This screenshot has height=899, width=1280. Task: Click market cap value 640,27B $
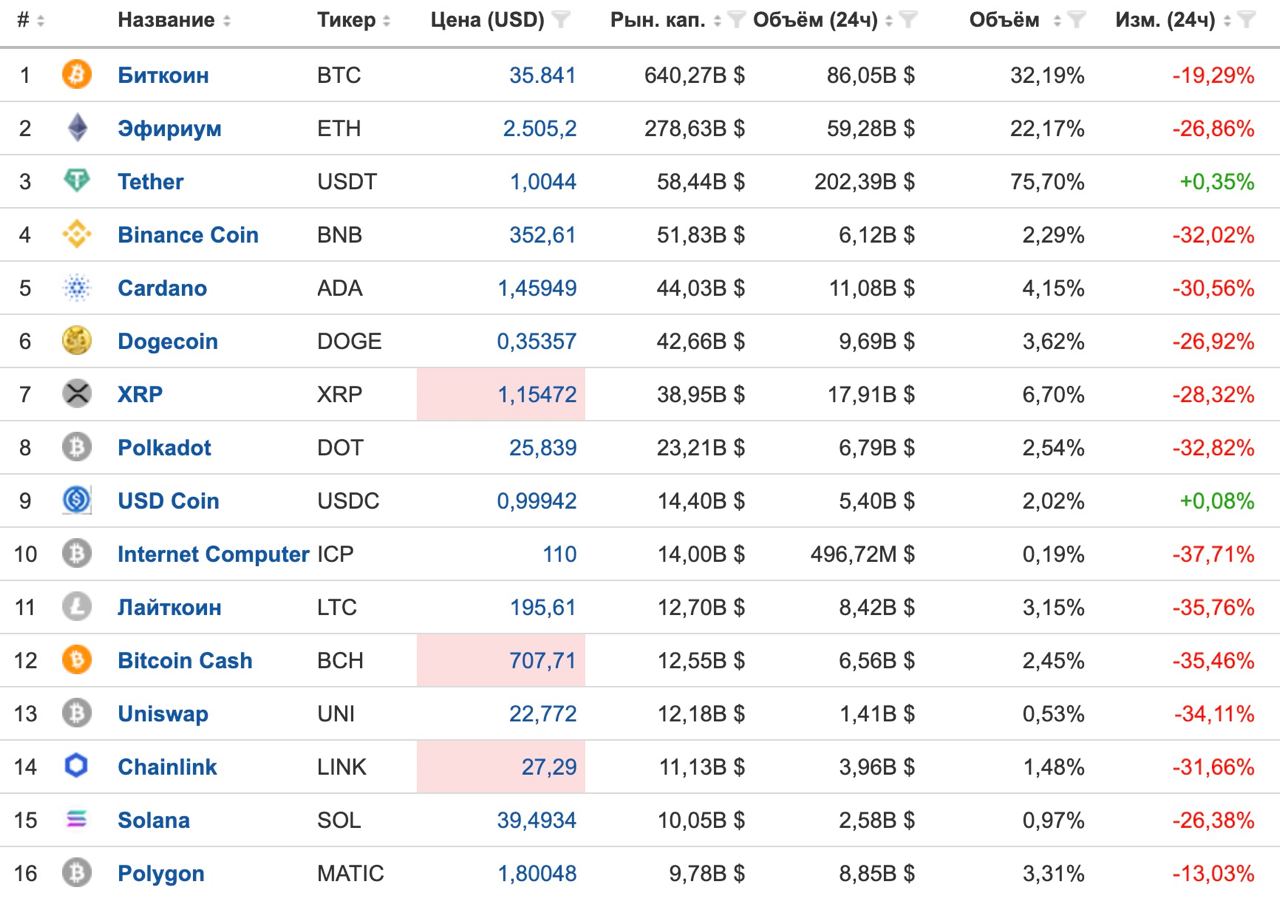(x=694, y=75)
